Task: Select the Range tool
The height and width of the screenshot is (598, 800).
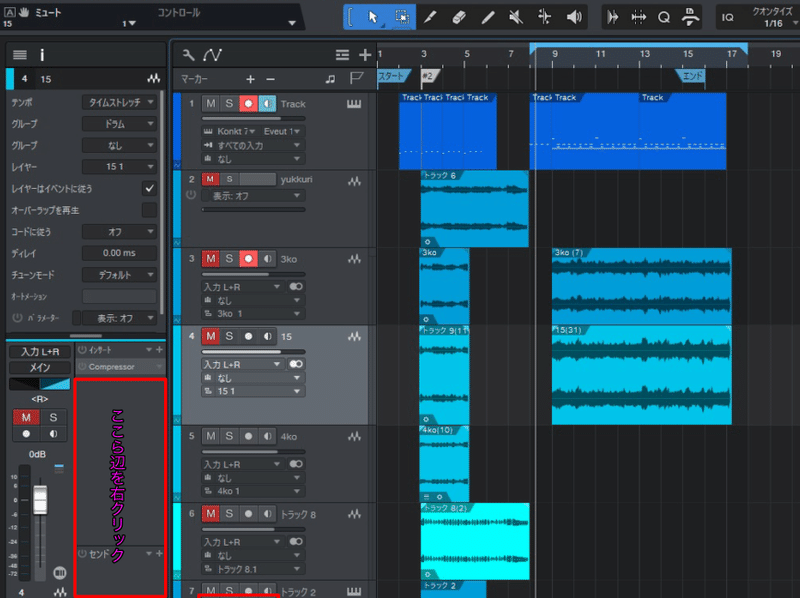Action: (402, 17)
